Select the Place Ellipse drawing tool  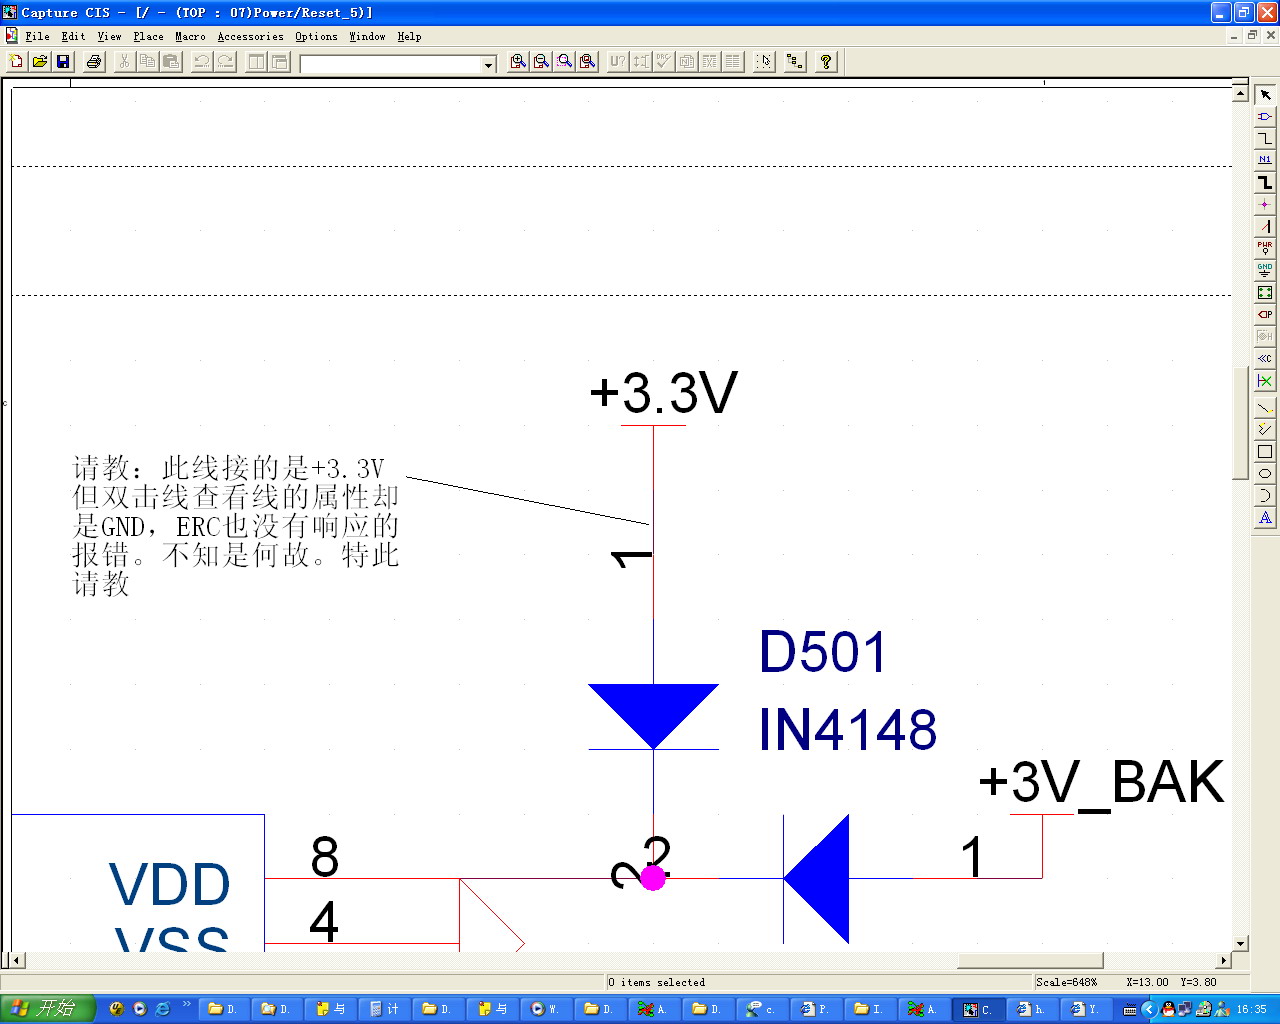[1265, 474]
